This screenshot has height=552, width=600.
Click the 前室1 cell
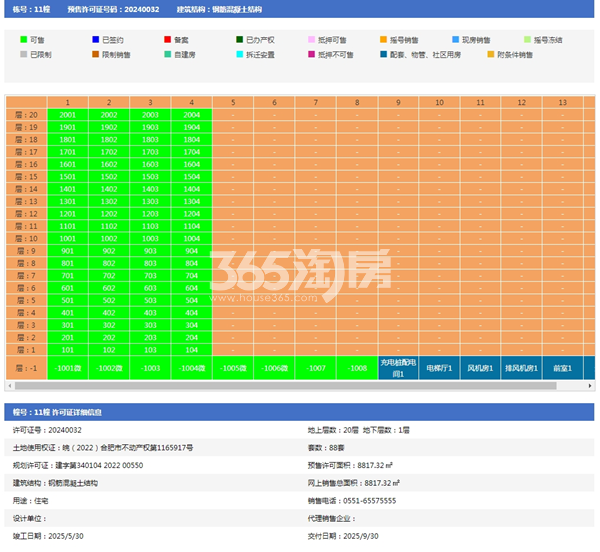click(562, 368)
